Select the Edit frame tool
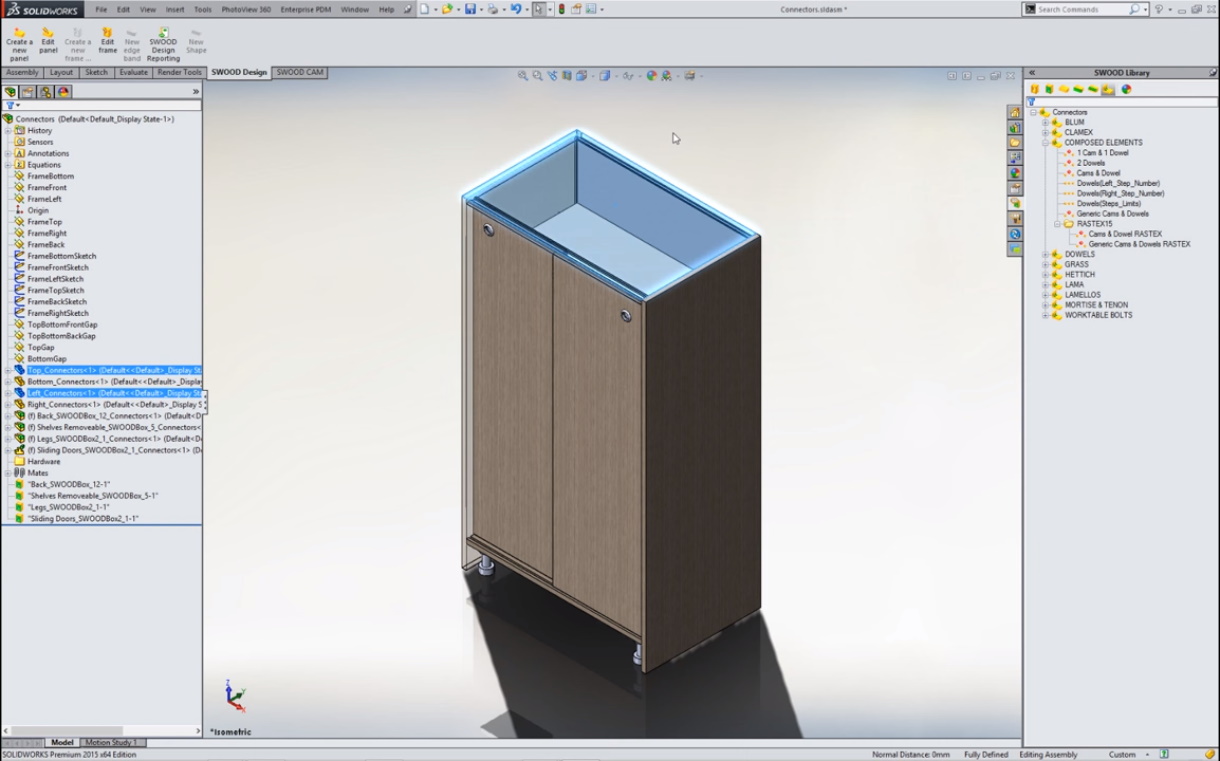The width and height of the screenshot is (1220, 761). [107, 44]
